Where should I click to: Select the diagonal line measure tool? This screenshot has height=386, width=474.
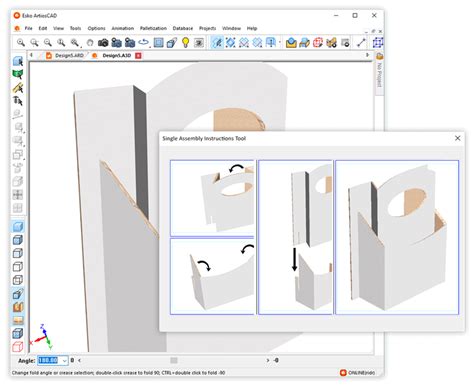point(361,43)
